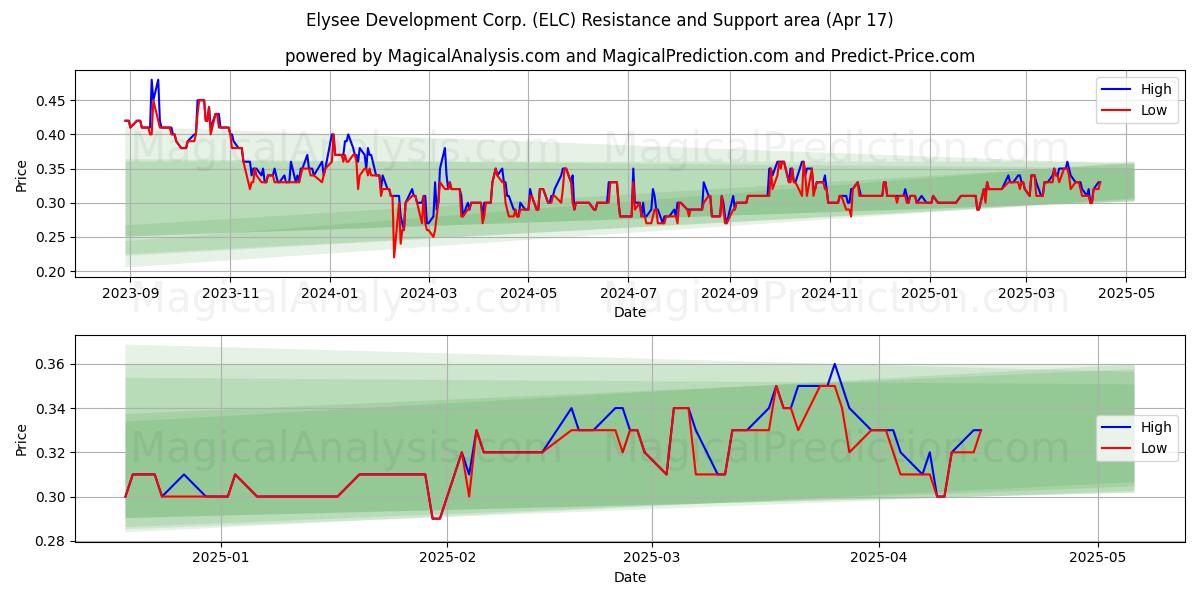
Task: Click the 'powered by MagicalAnalysis.com' subtitle
Action: [x=630, y=56]
